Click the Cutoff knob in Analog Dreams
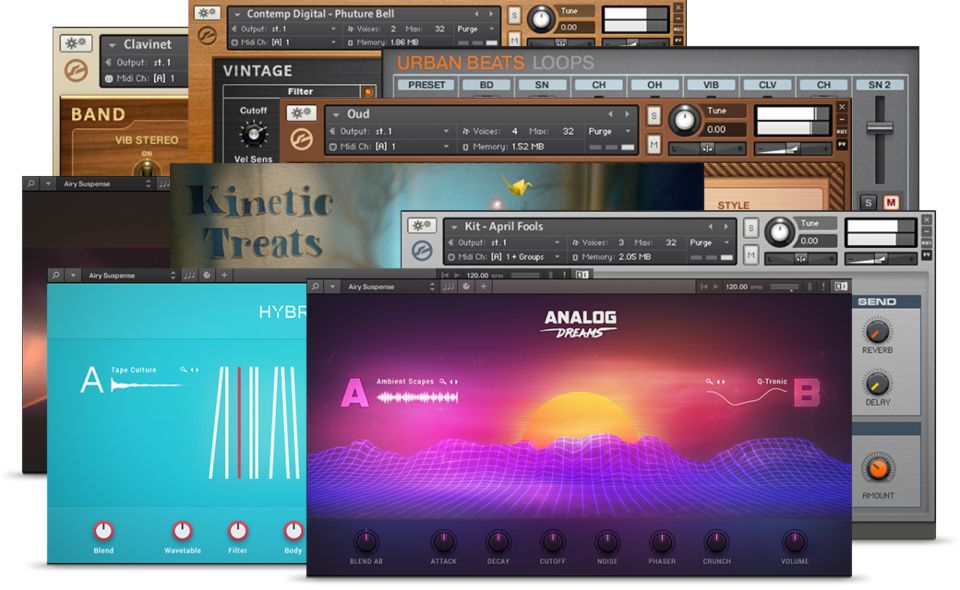 [x=552, y=542]
